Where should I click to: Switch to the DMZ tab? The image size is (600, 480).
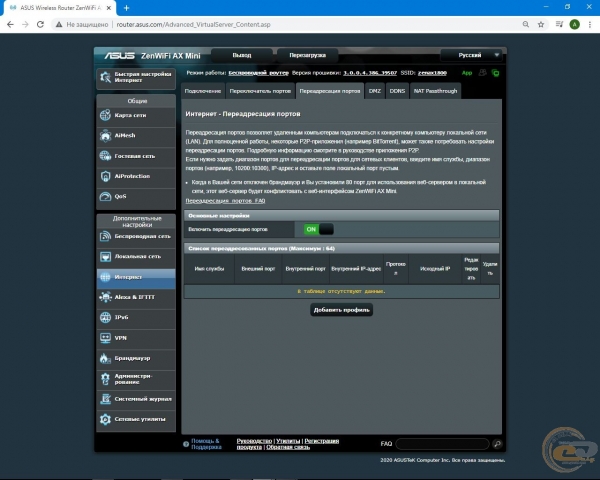pyautogui.click(x=375, y=91)
